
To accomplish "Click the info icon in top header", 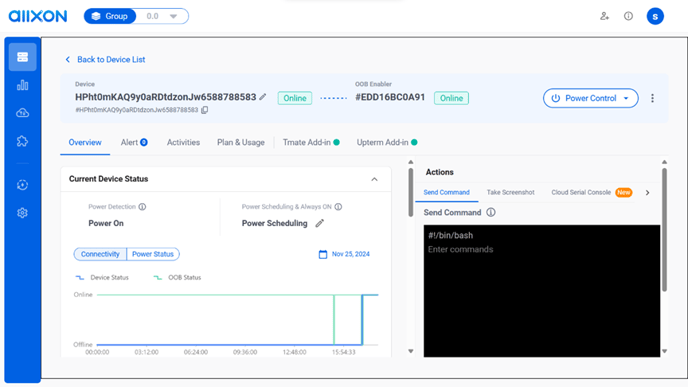I will (x=628, y=16).
